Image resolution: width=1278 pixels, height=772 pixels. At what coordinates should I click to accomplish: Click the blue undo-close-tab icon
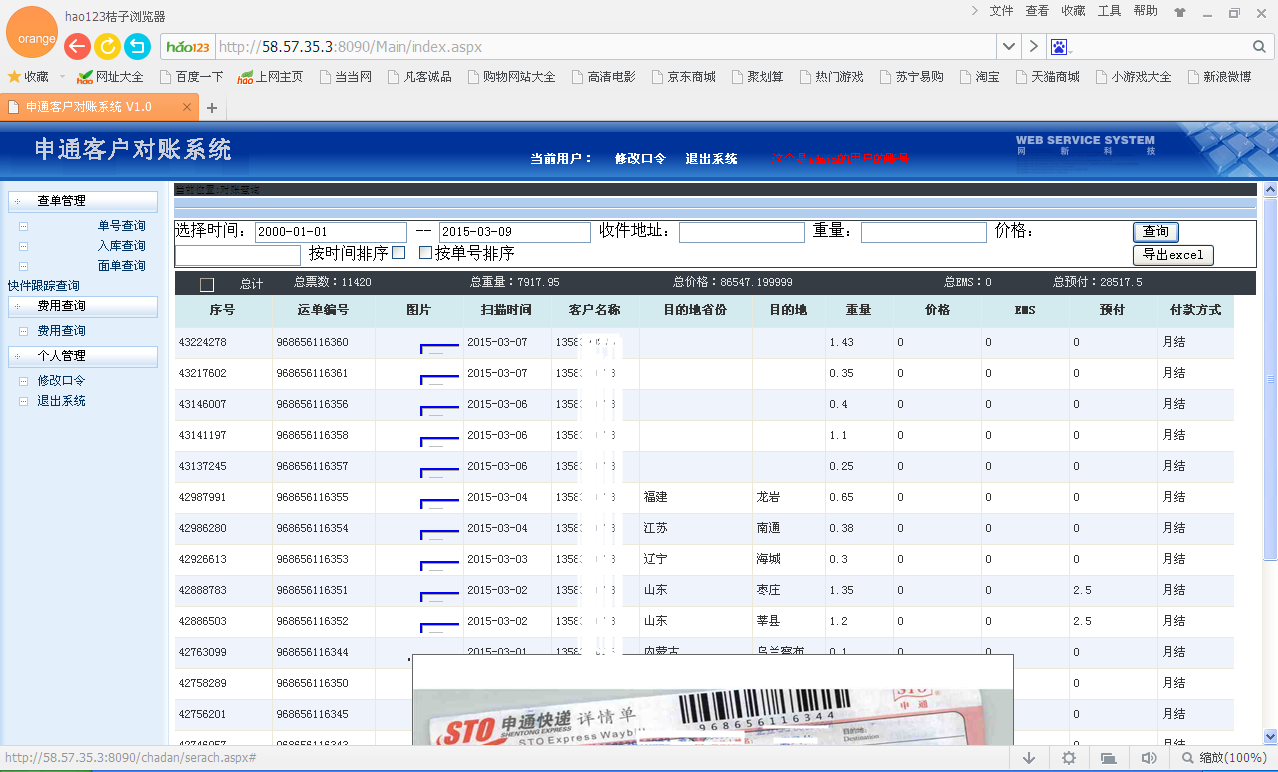coord(137,47)
